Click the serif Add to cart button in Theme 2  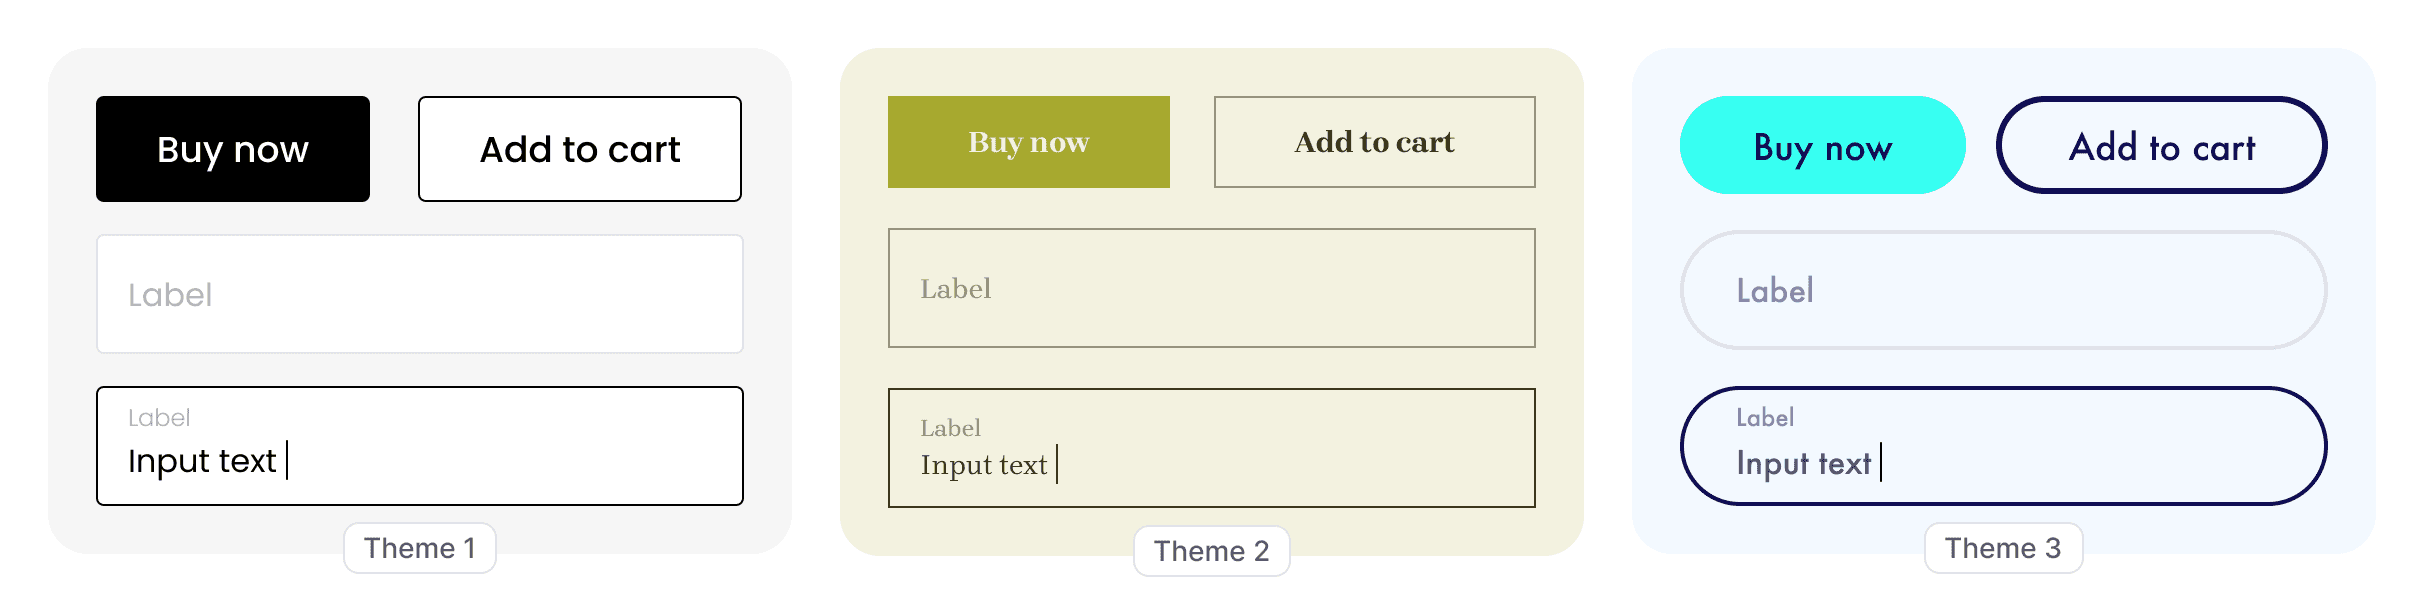point(1375,142)
